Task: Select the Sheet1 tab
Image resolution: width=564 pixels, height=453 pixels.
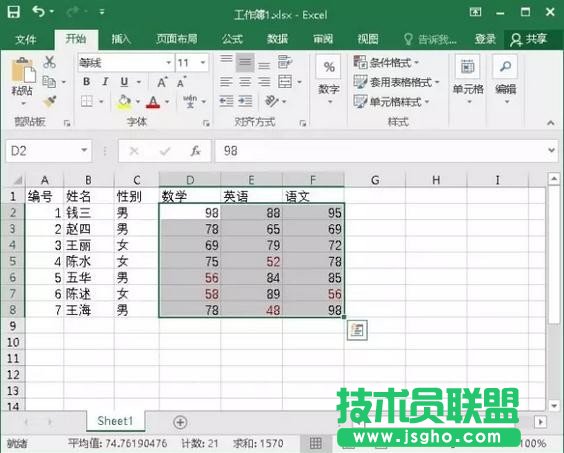Action: click(x=115, y=421)
